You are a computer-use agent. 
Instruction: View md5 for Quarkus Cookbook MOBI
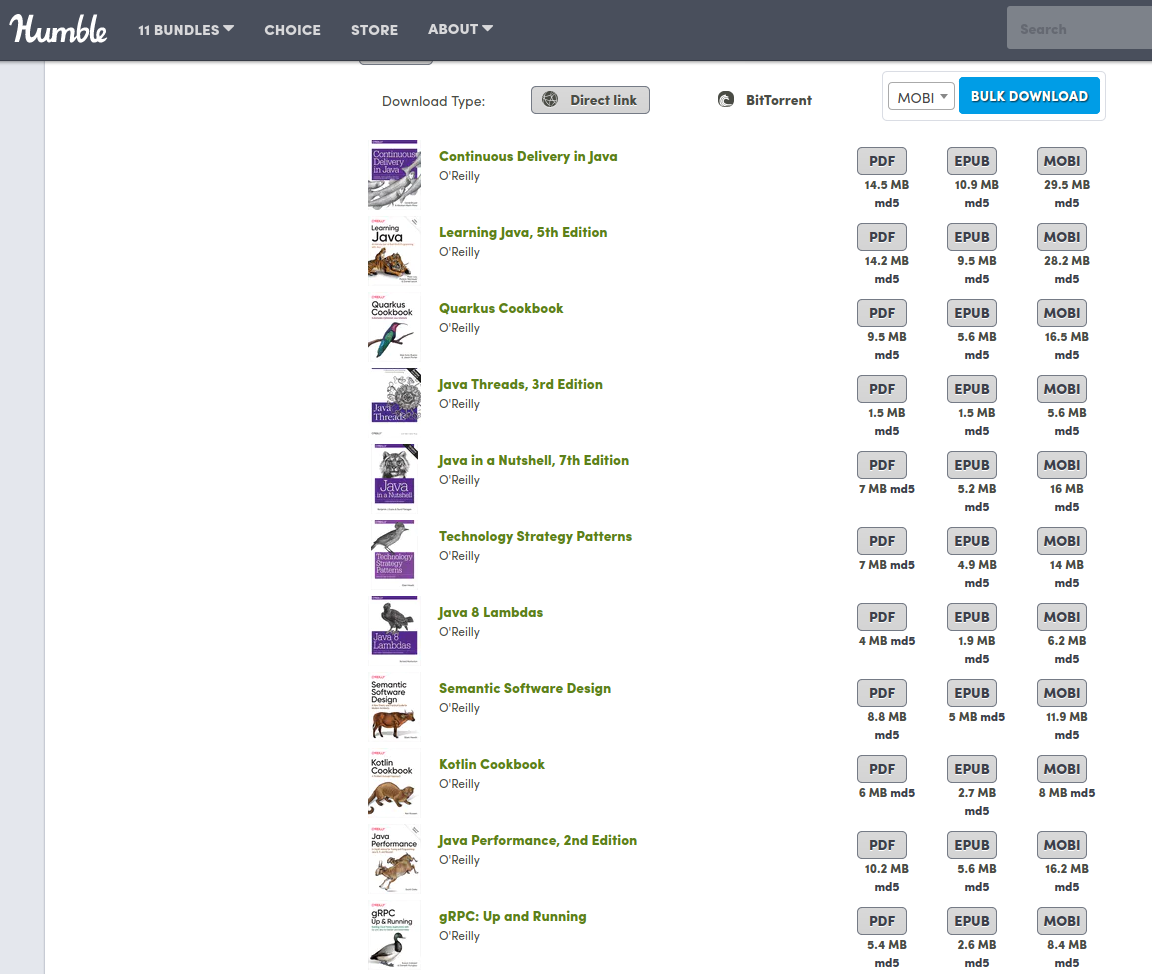point(1067,355)
